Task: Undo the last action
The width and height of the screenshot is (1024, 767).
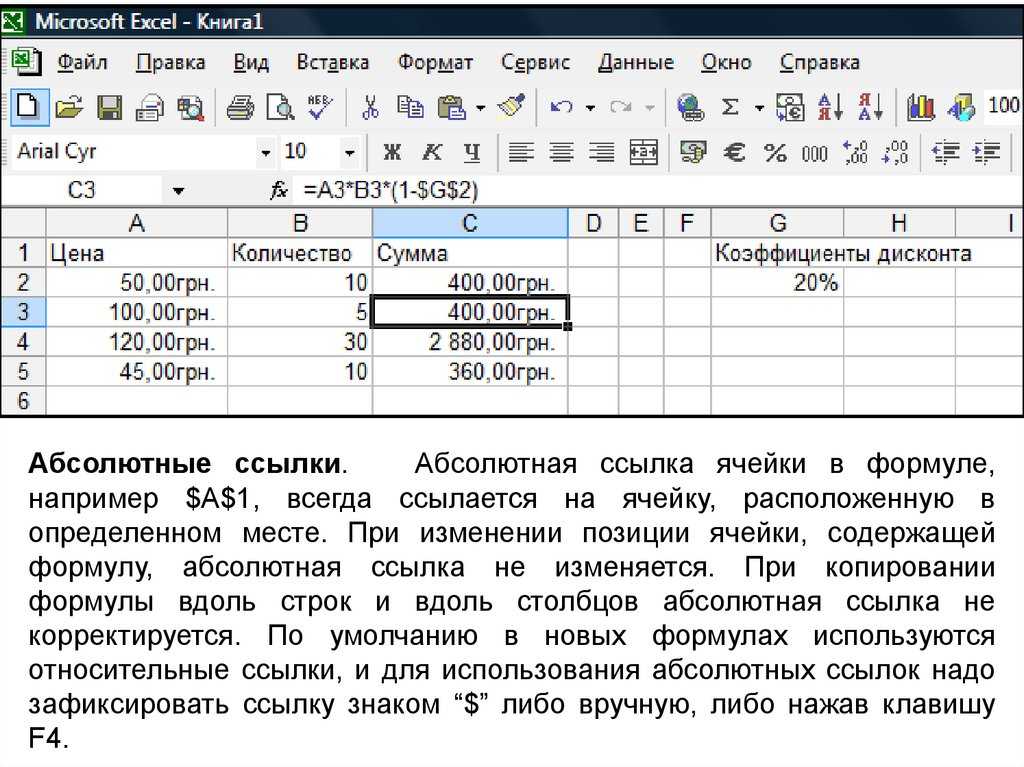Action: (561, 106)
